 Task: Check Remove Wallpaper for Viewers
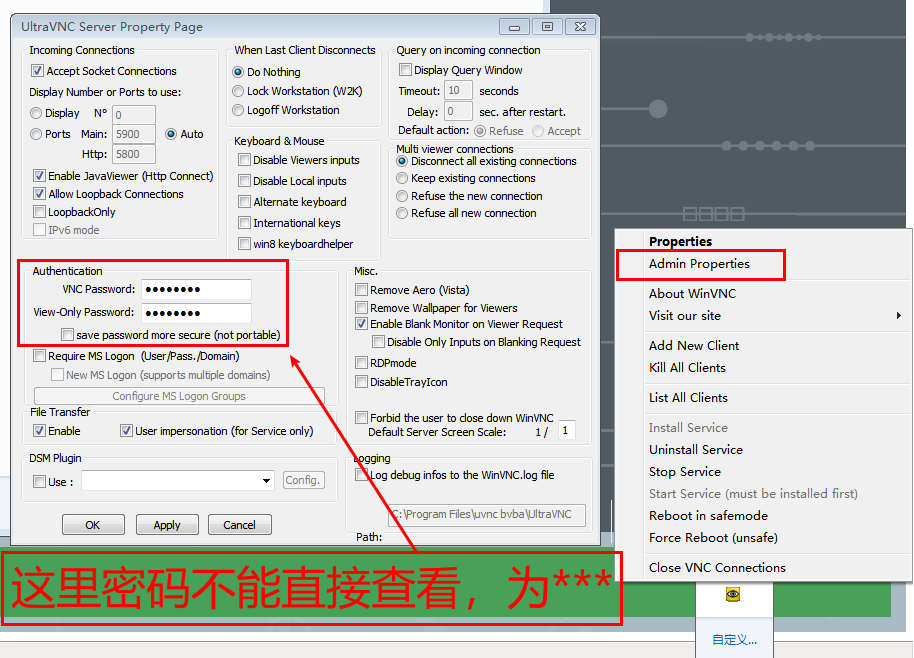click(361, 307)
